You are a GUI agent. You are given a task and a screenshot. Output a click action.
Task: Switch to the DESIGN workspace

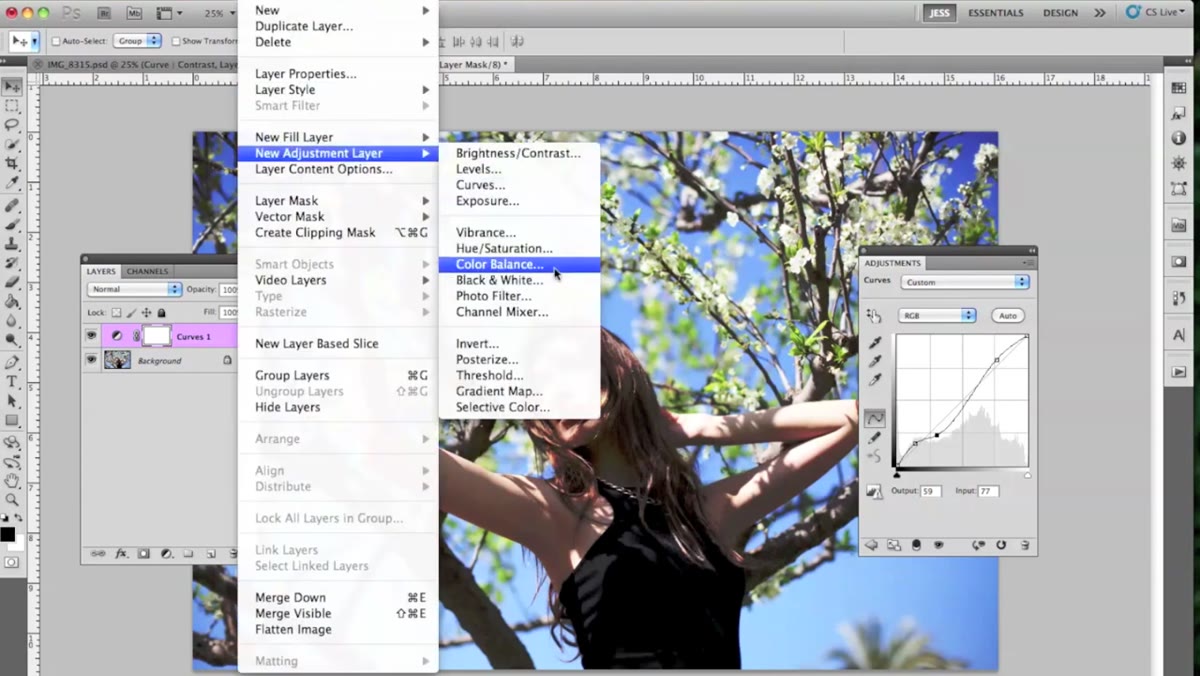pos(1060,13)
